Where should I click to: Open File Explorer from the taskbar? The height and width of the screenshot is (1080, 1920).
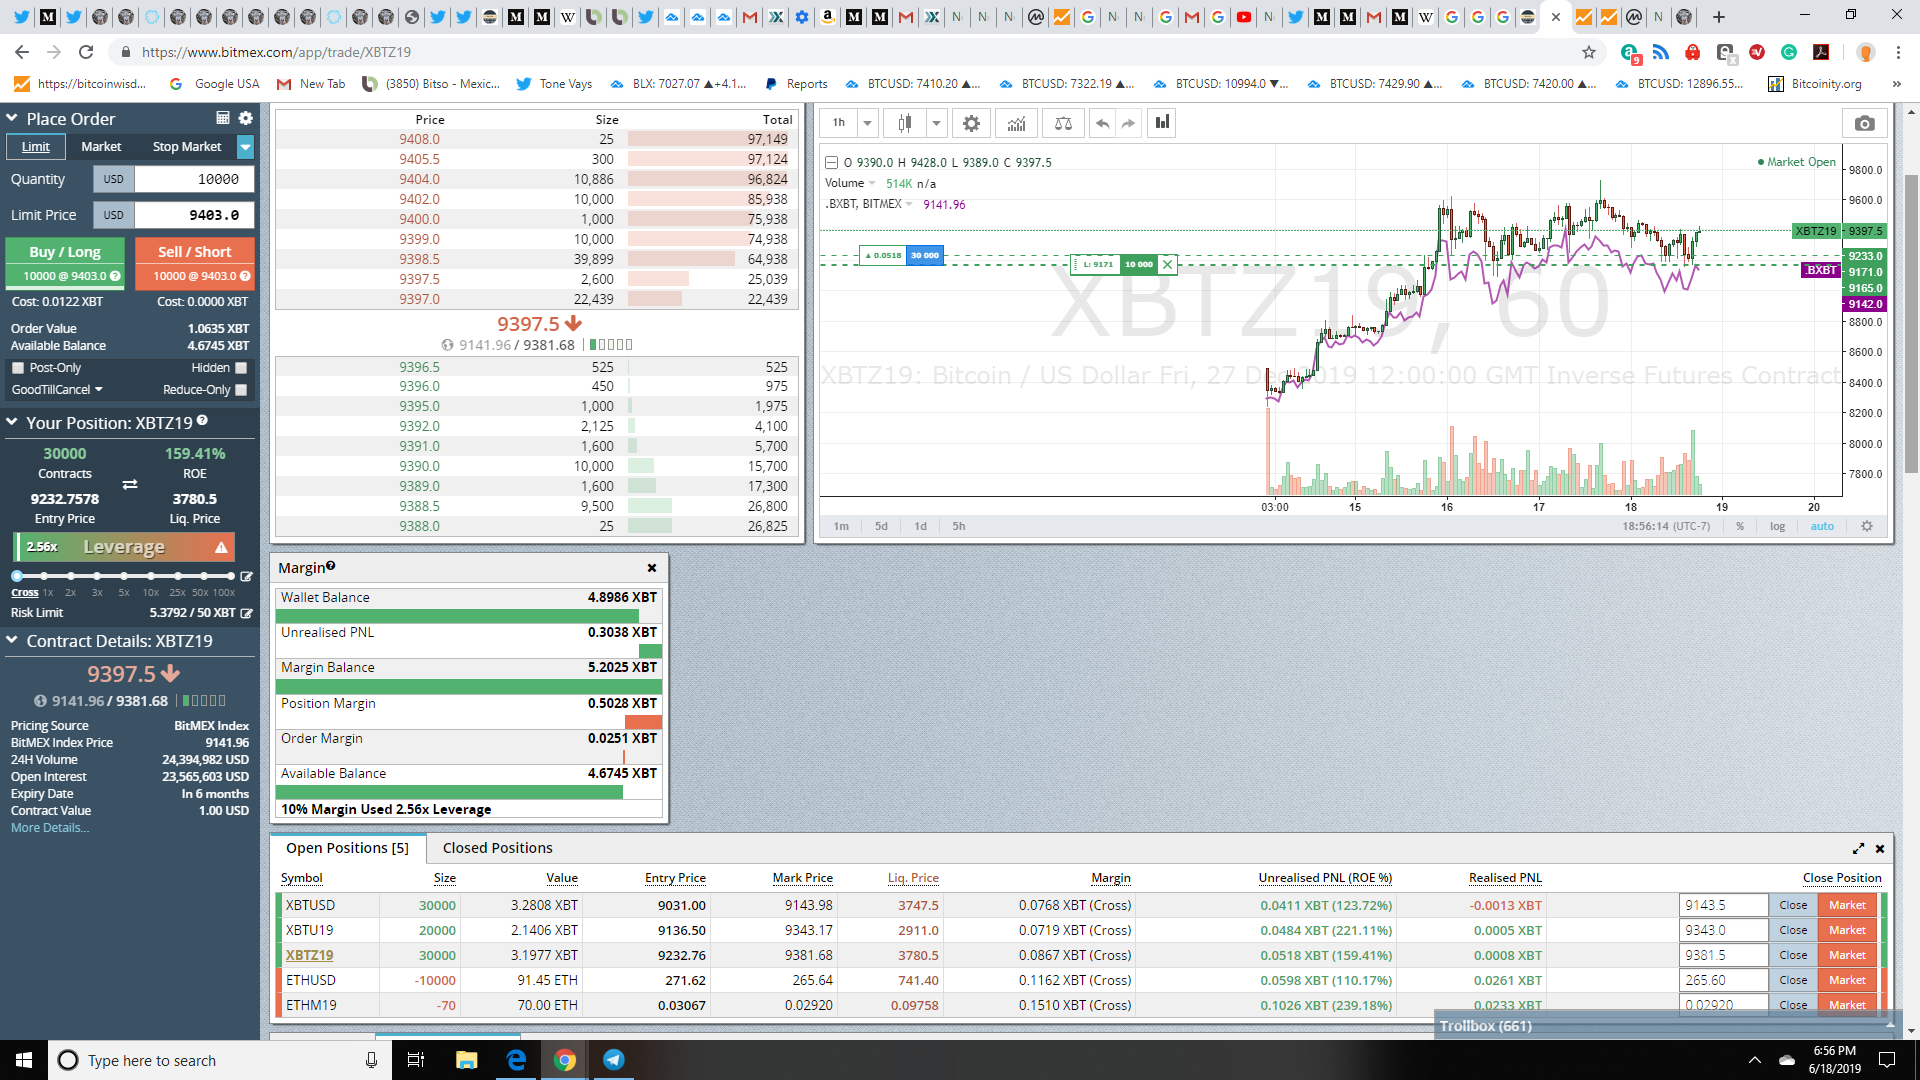(466, 1060)
